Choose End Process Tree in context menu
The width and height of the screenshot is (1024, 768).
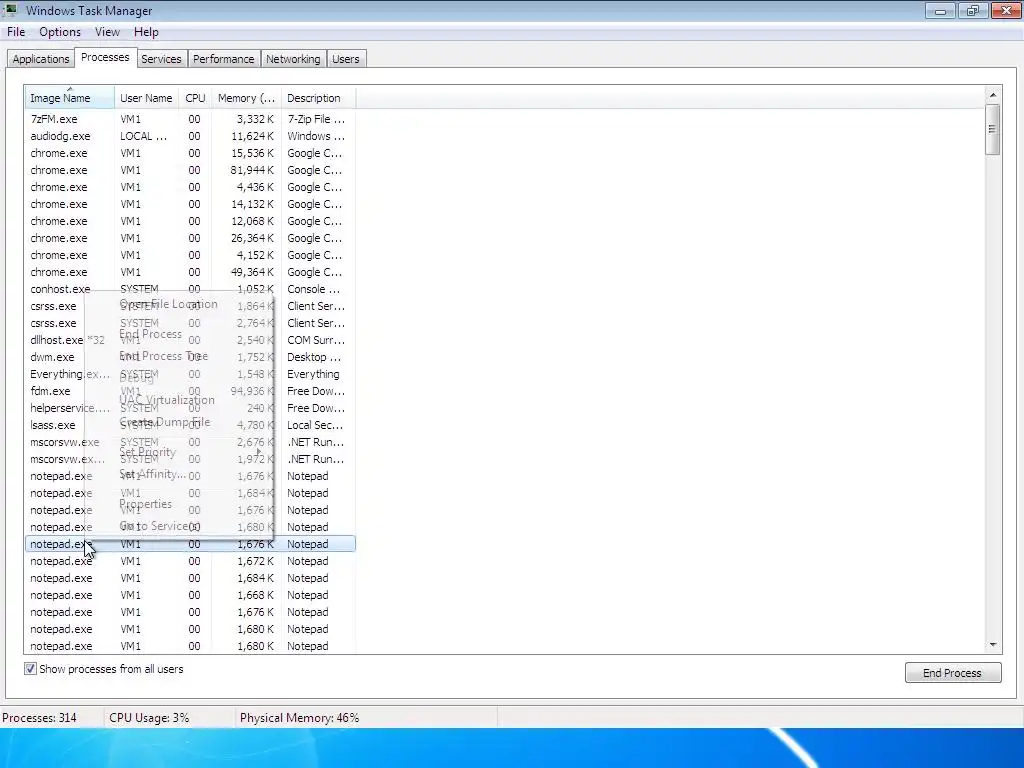coord(163,356)
